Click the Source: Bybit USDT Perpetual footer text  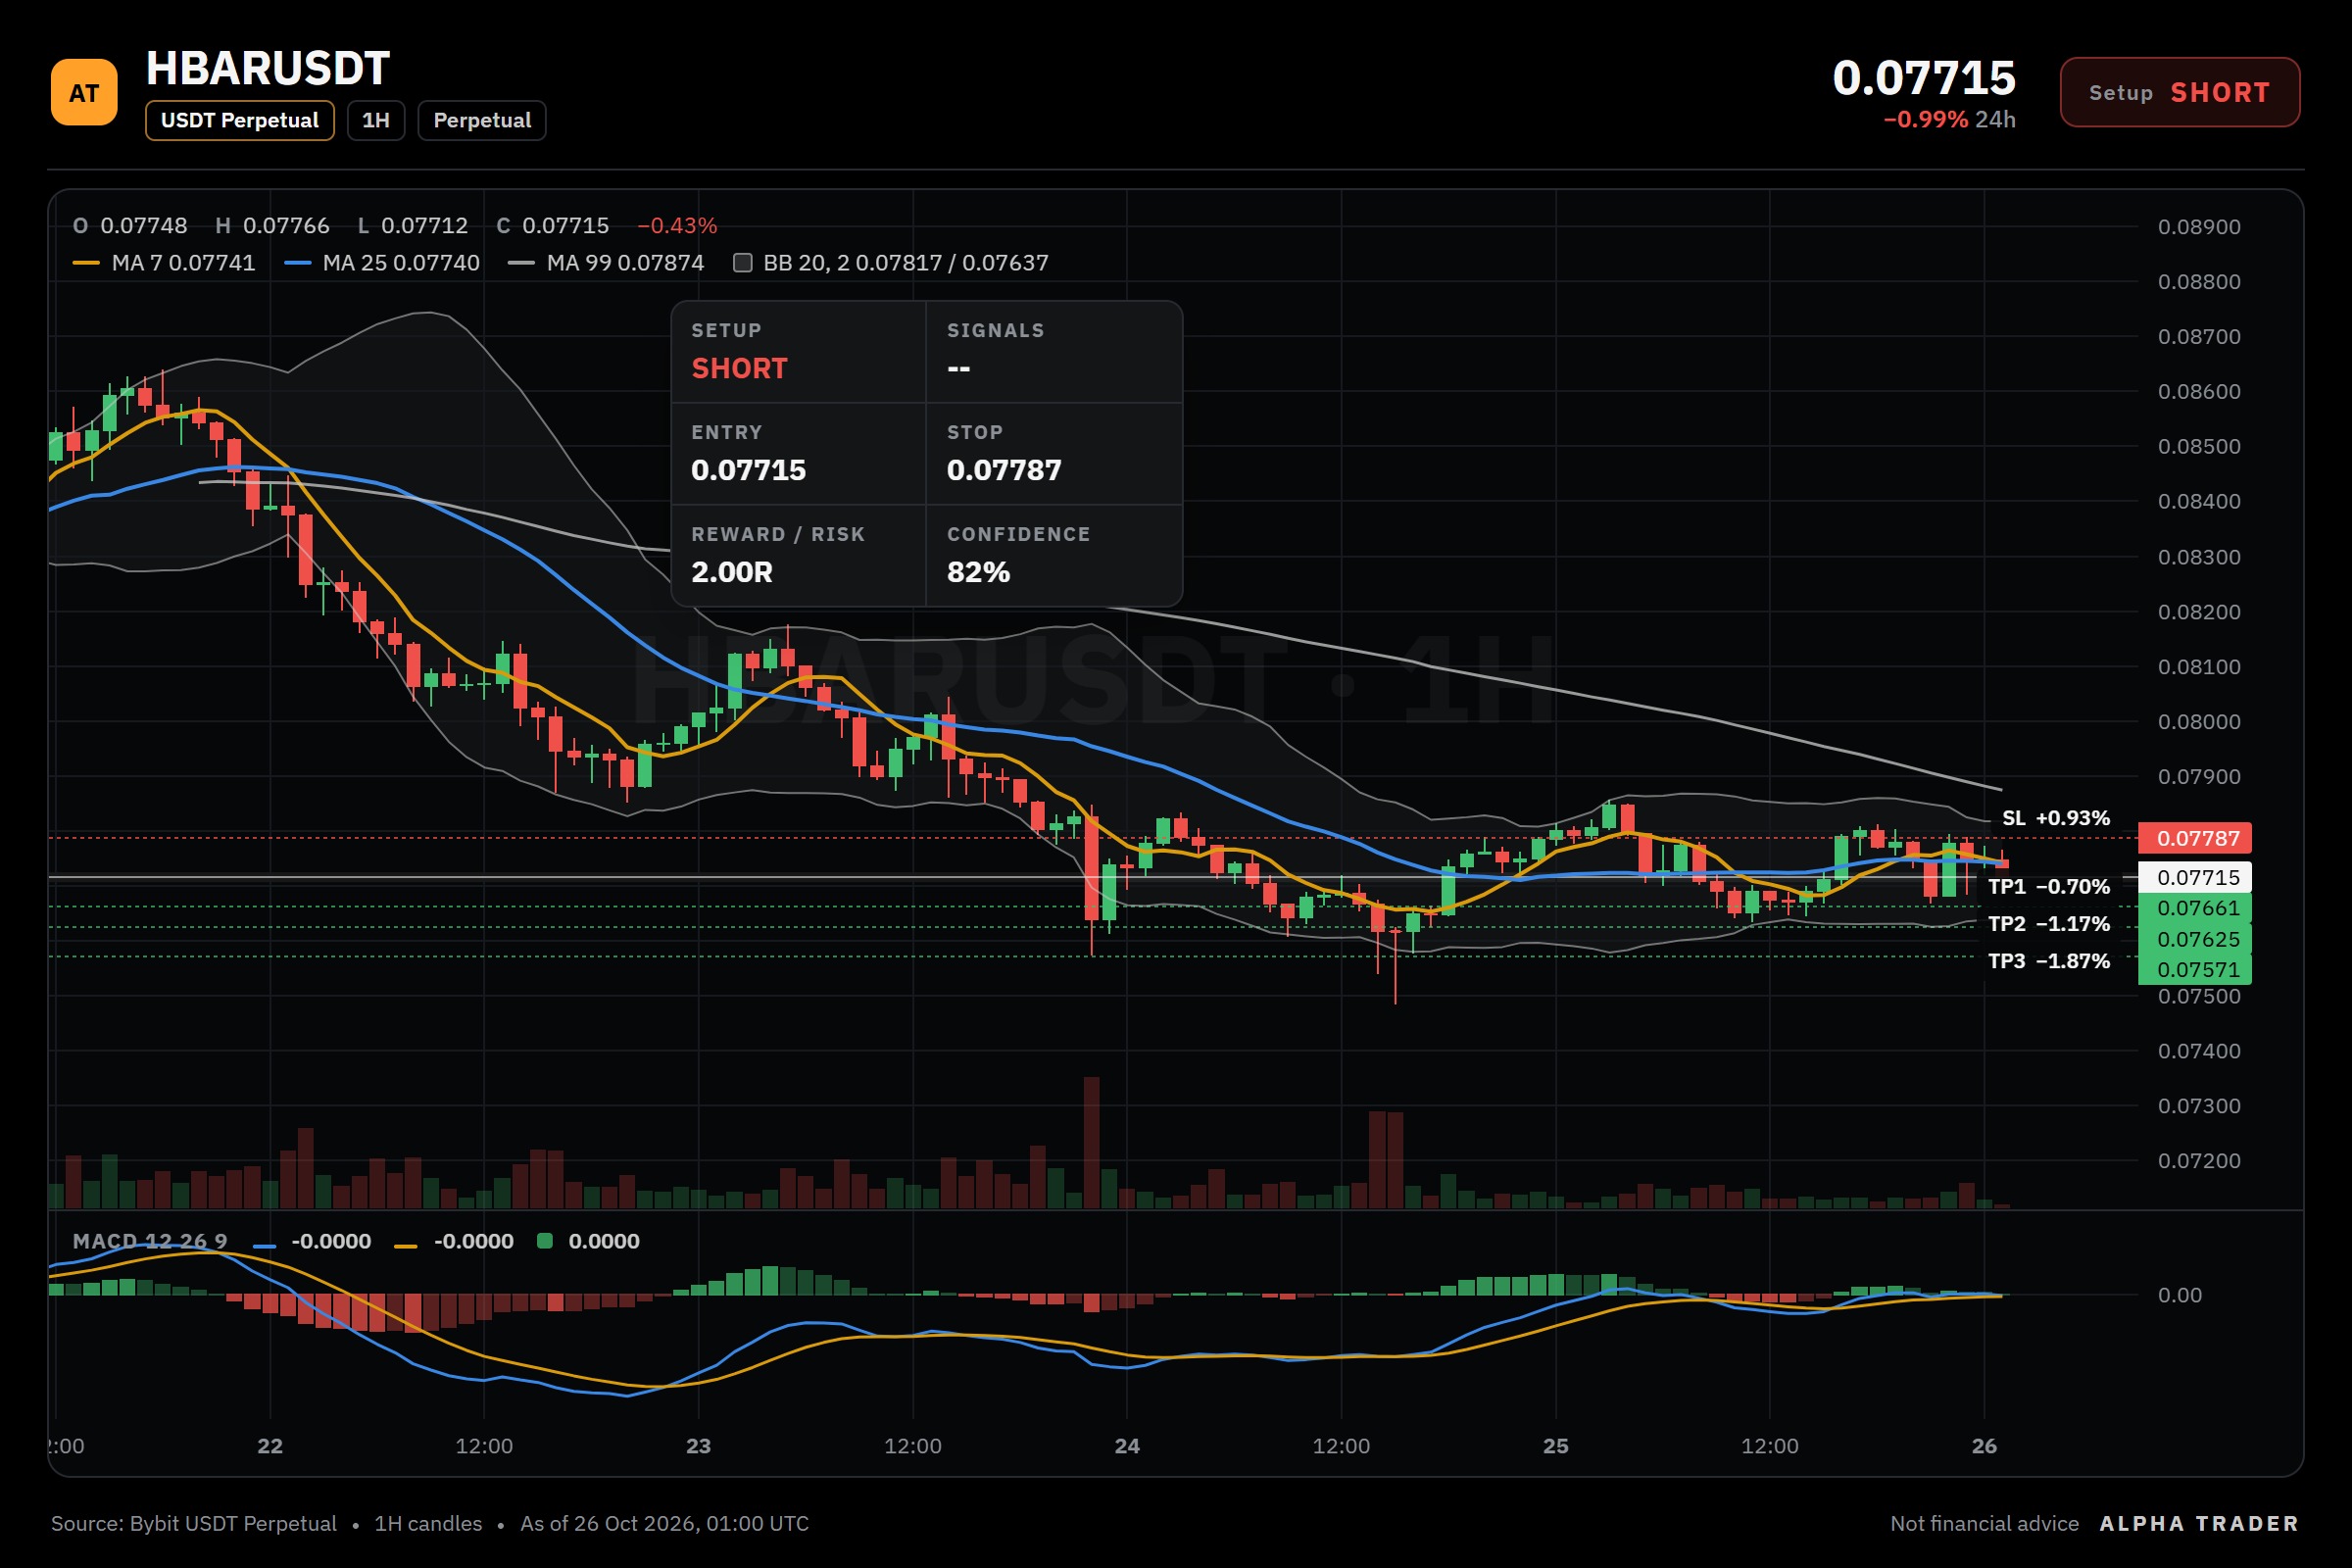tap(194, 1523)
